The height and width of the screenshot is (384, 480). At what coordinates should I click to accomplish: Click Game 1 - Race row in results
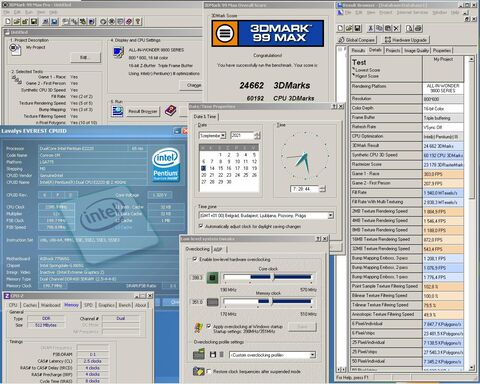click(x=407, y=174)
